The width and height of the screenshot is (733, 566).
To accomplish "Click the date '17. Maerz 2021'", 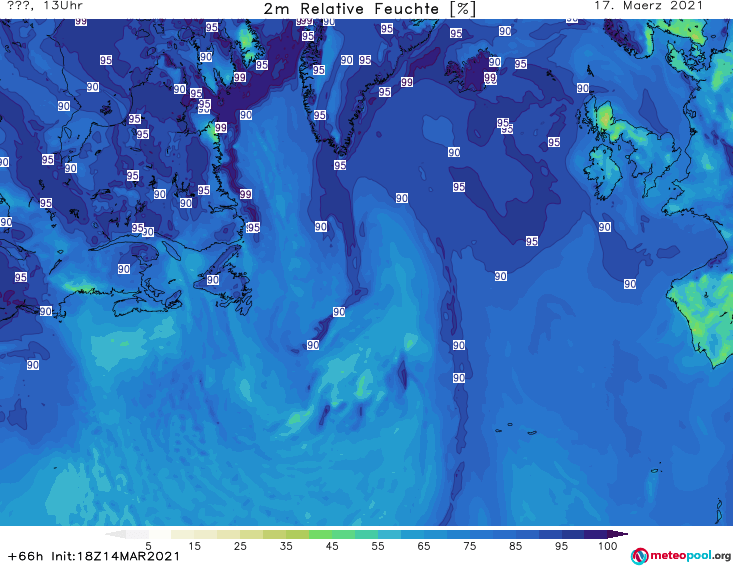I will click(x=648, y=6).
